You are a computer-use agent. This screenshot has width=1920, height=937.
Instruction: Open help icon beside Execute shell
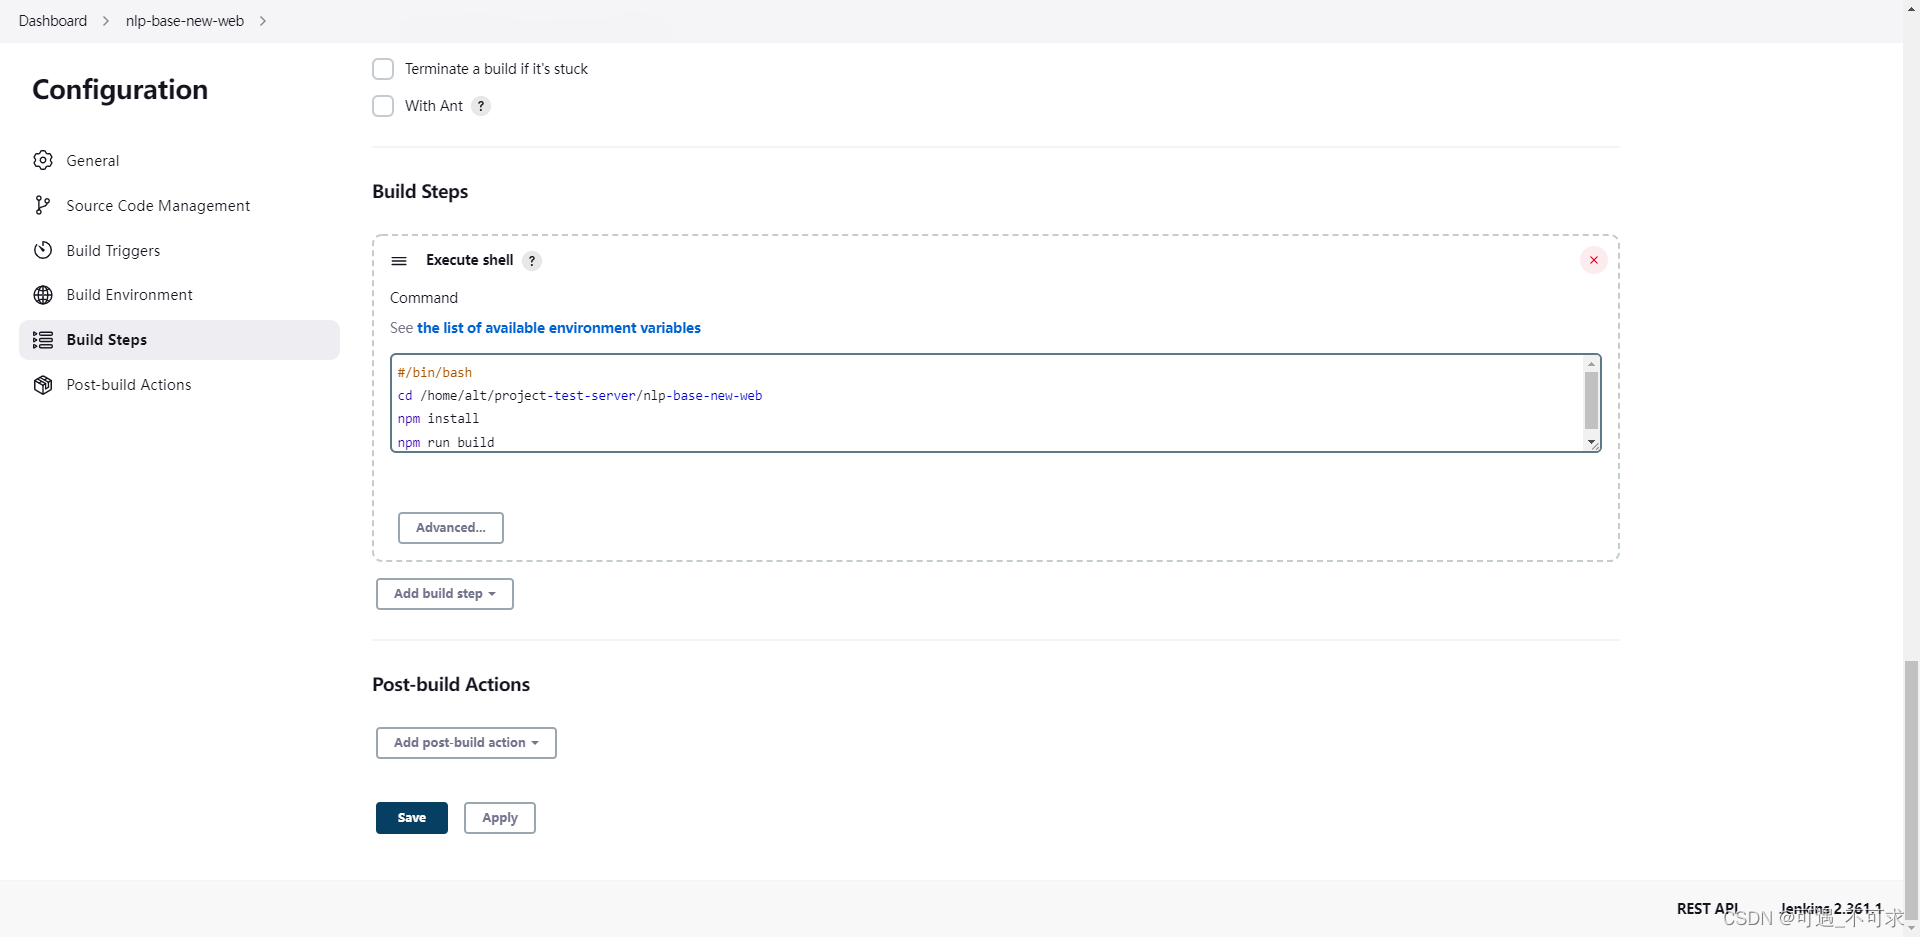(532, 261)
